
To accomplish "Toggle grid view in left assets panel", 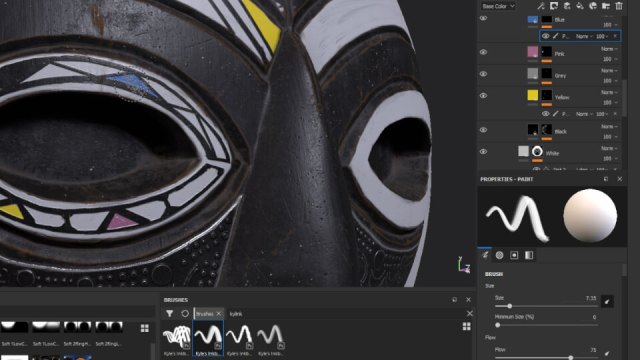I will [144, 328].
